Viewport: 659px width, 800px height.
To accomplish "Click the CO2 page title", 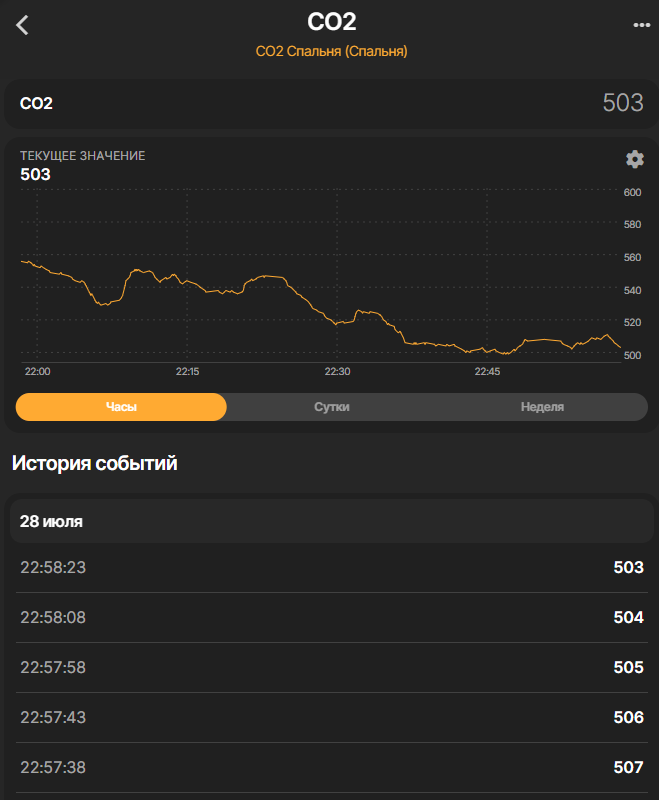I will tap(331, 22).
